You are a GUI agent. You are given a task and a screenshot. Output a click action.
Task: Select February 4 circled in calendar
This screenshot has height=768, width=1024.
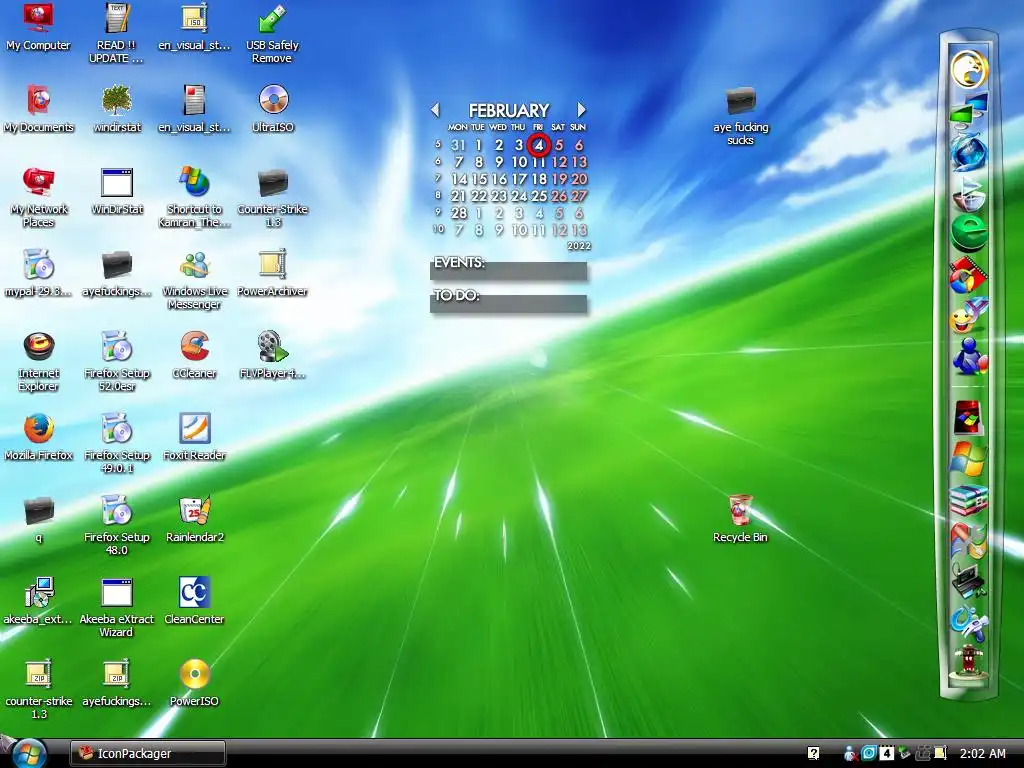pyautogui.click(x=539, y=145)
